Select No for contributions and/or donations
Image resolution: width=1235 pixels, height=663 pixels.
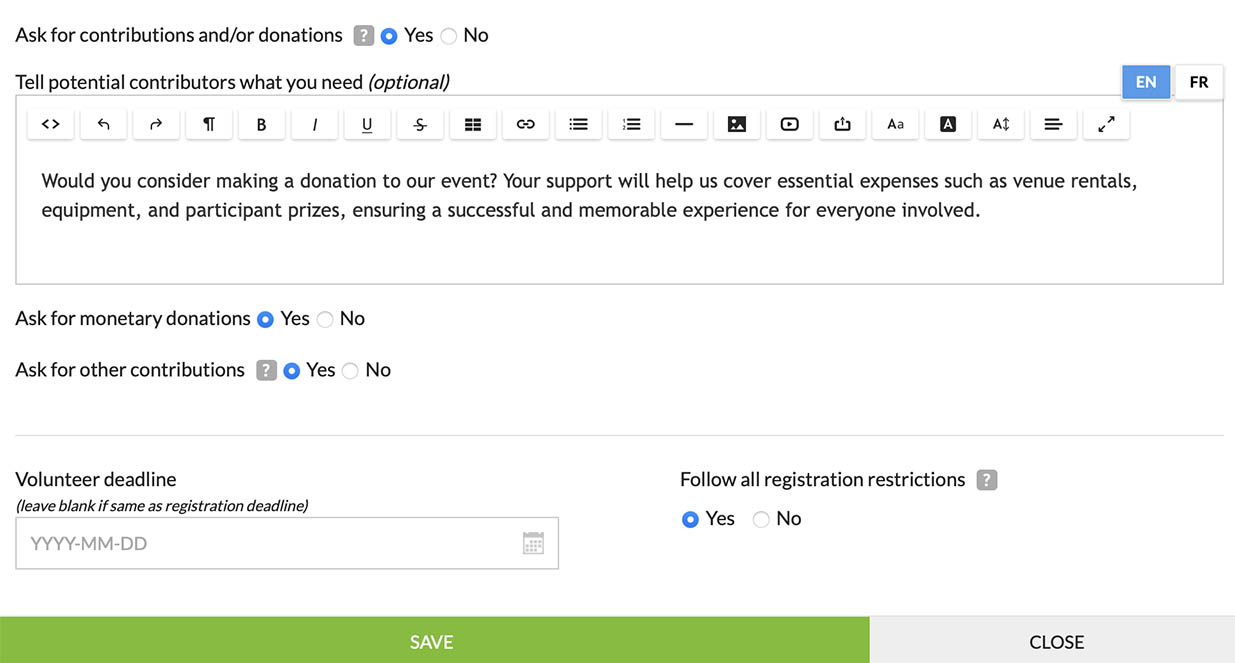click(x=449, y=36)
